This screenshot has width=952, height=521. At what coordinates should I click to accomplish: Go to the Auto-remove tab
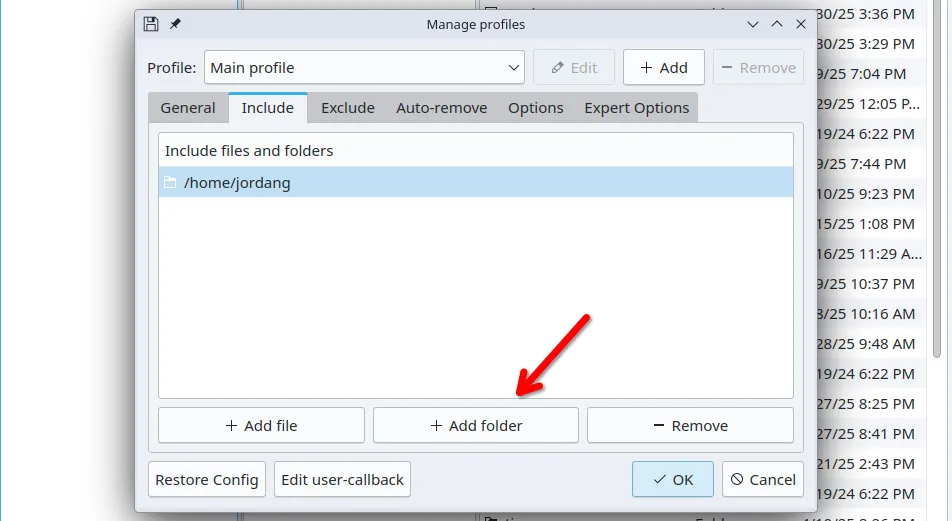click(441, 108)
